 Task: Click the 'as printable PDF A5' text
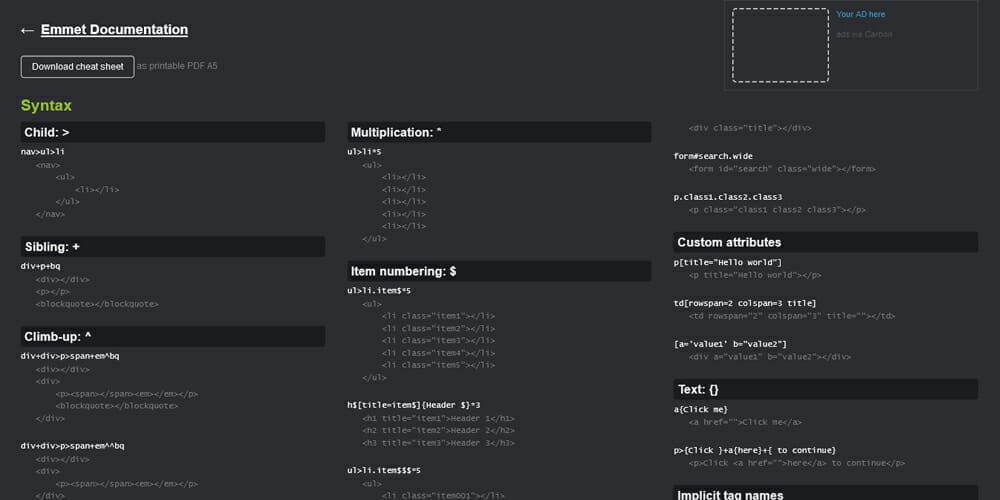coord(177,66)
